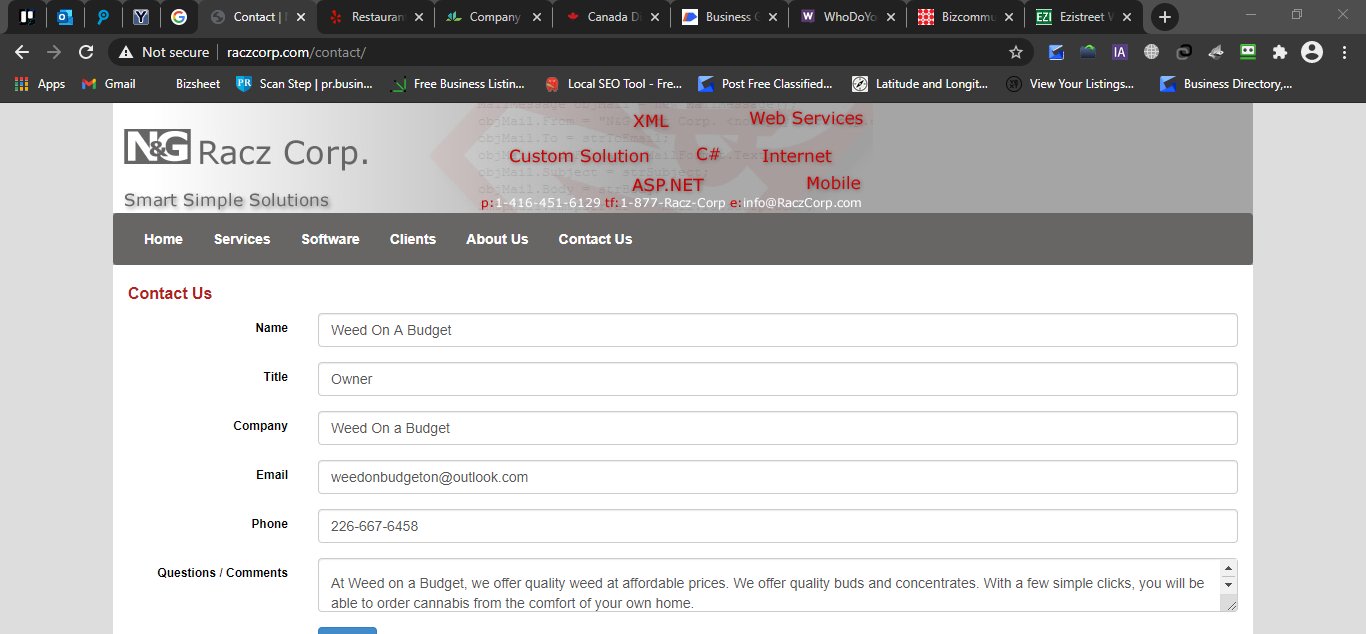Click the chain-link extension icon
Image resolution: width=1366 pixels, height=634 pixels.
coord(1184,52)
